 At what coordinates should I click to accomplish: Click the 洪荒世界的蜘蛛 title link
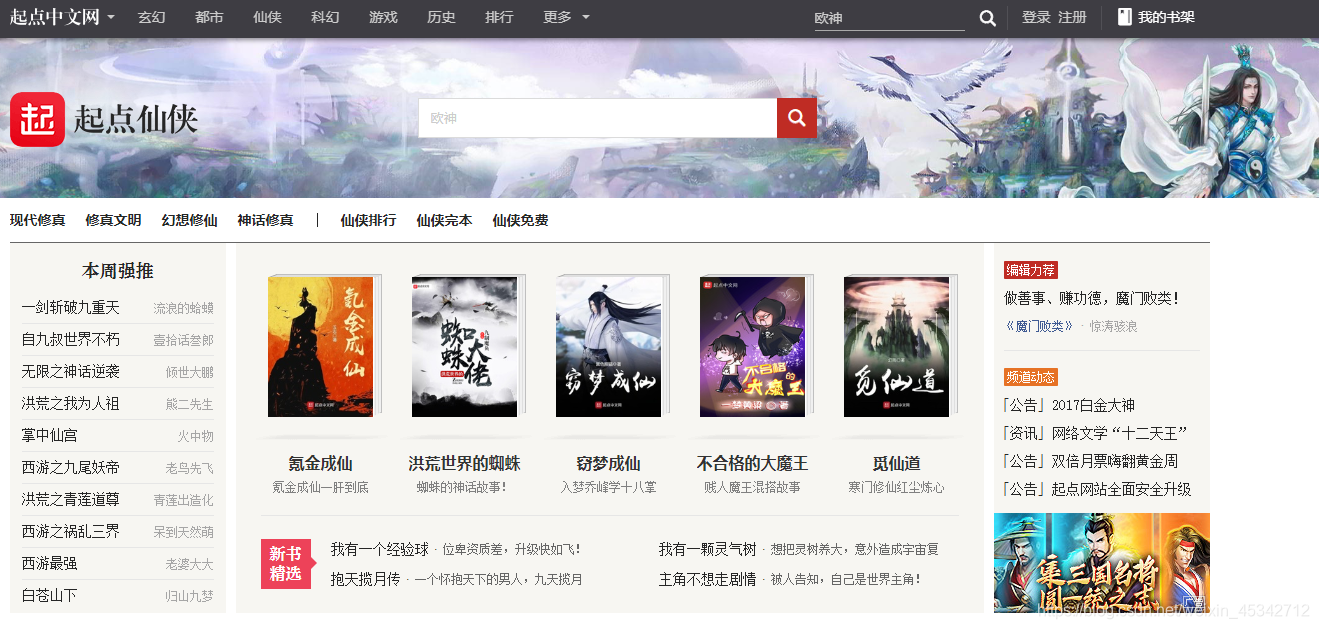465,463
